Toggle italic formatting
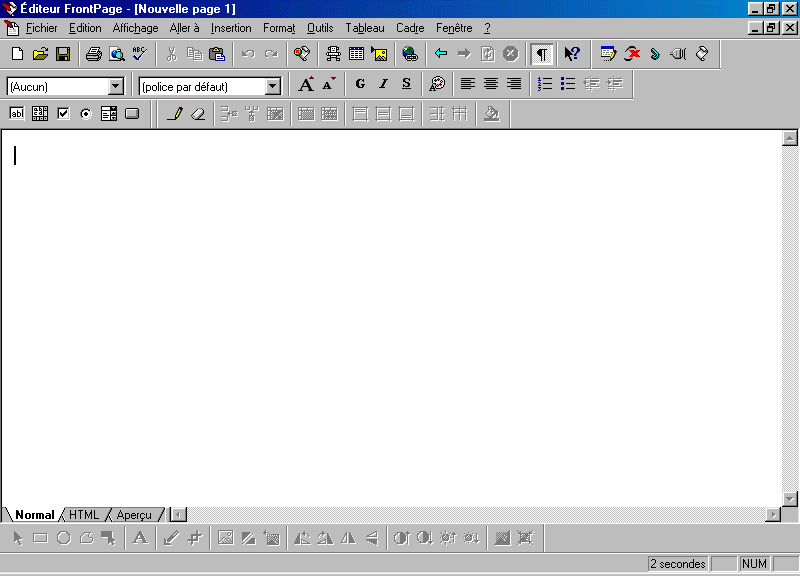The image size is (800, 576). click(x=383, y=84)
